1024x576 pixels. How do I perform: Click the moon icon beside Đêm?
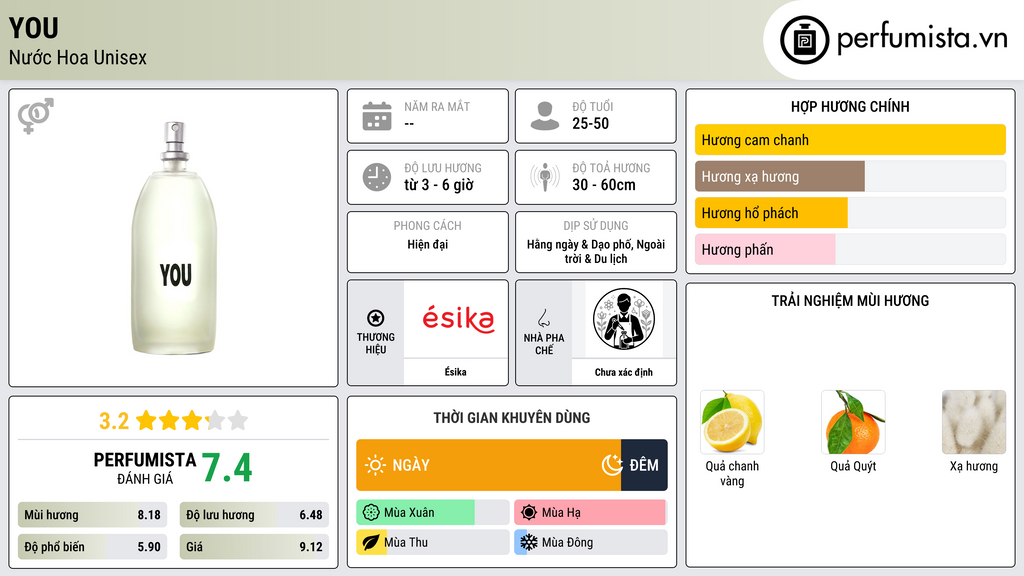[612, 465]
